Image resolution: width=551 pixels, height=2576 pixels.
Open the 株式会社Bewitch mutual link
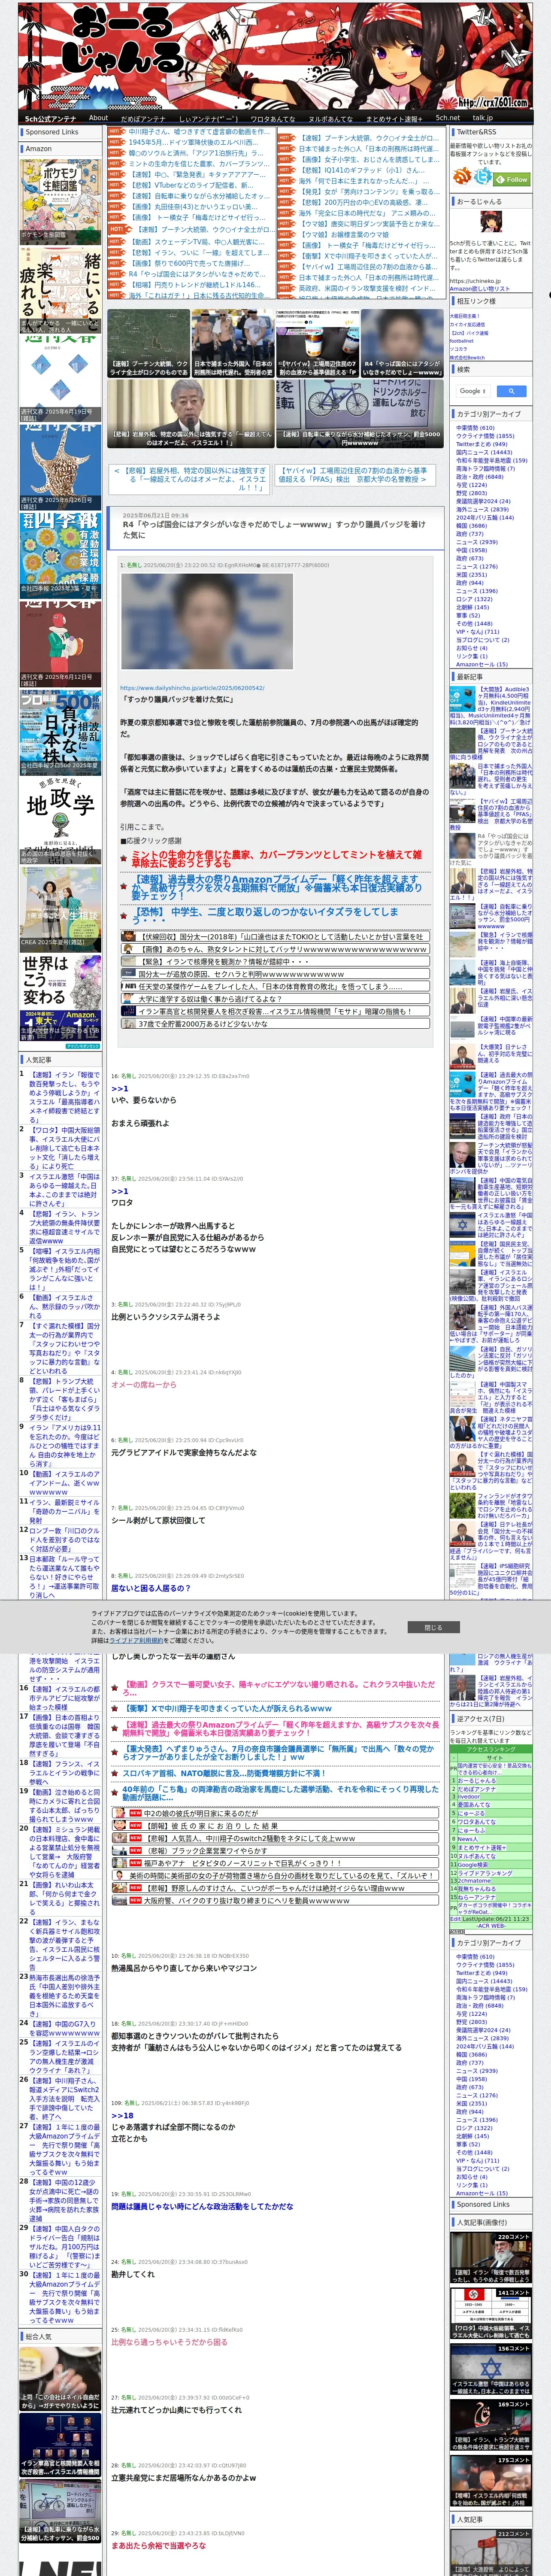tap(467, 357)
